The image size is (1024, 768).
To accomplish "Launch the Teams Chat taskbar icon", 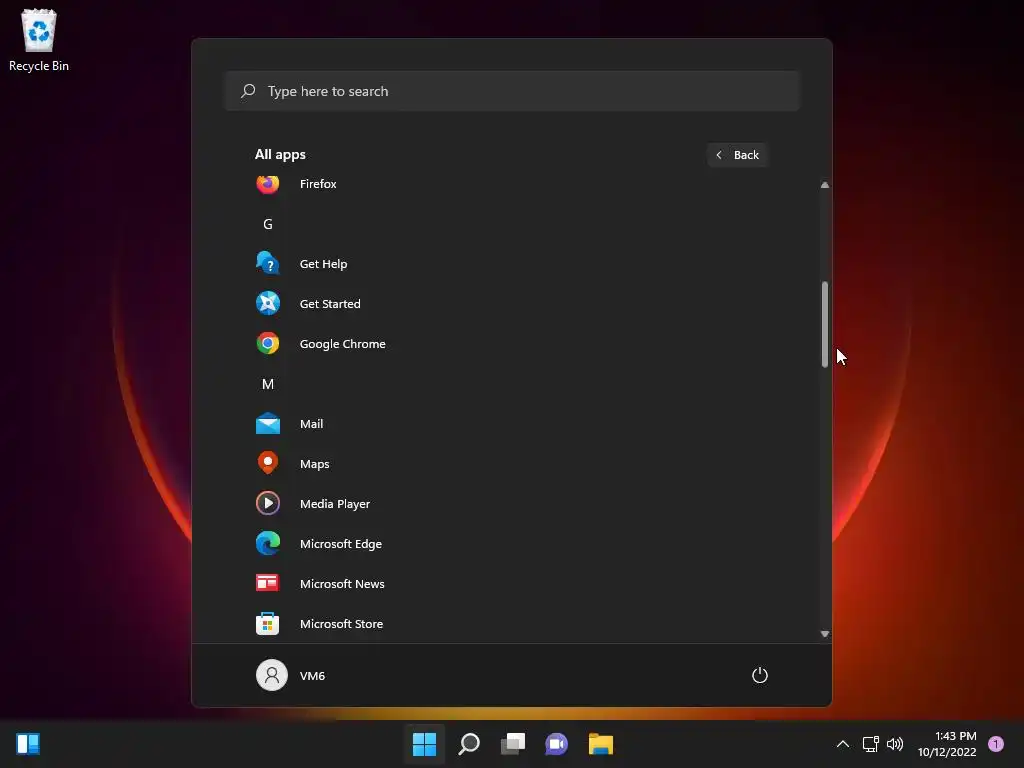I will pyautogui.click(x=556, y=744).
